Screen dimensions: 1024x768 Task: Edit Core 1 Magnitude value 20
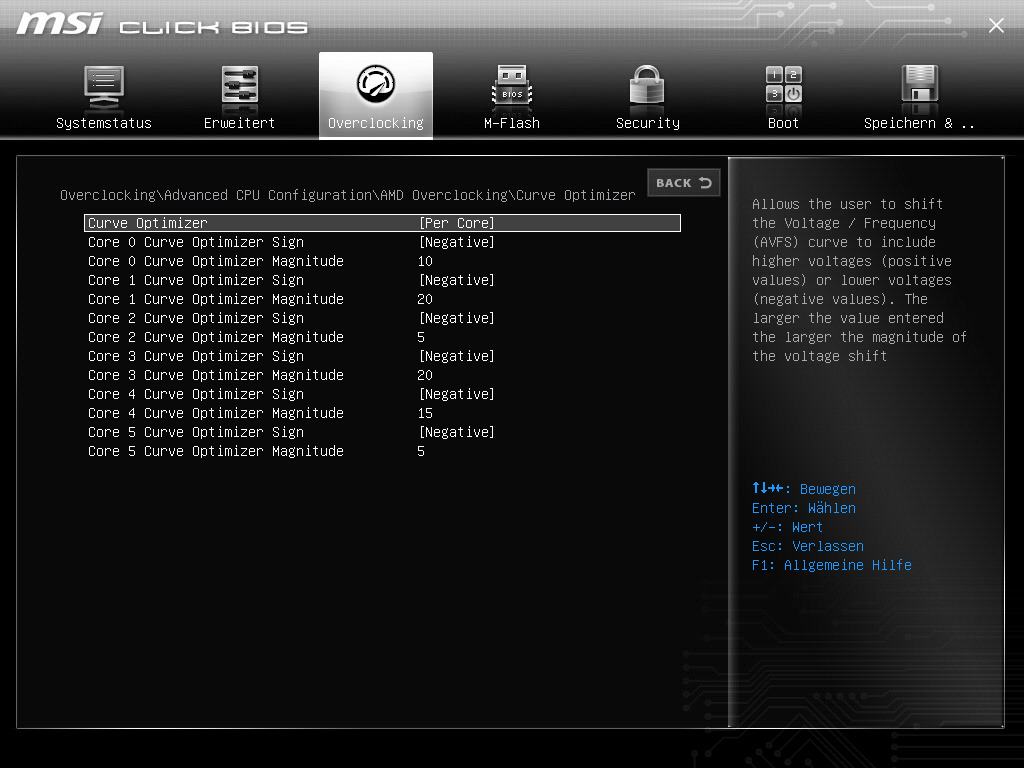tap(425, 299)
